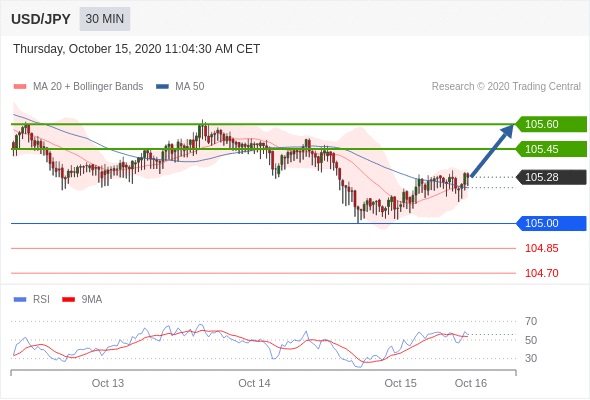Image resolution: width=590 pixels, height=400 pixels.
Task: Open the Research © 2020 Trading Central link
Action: pyautogui.click(x=506, y=87)
